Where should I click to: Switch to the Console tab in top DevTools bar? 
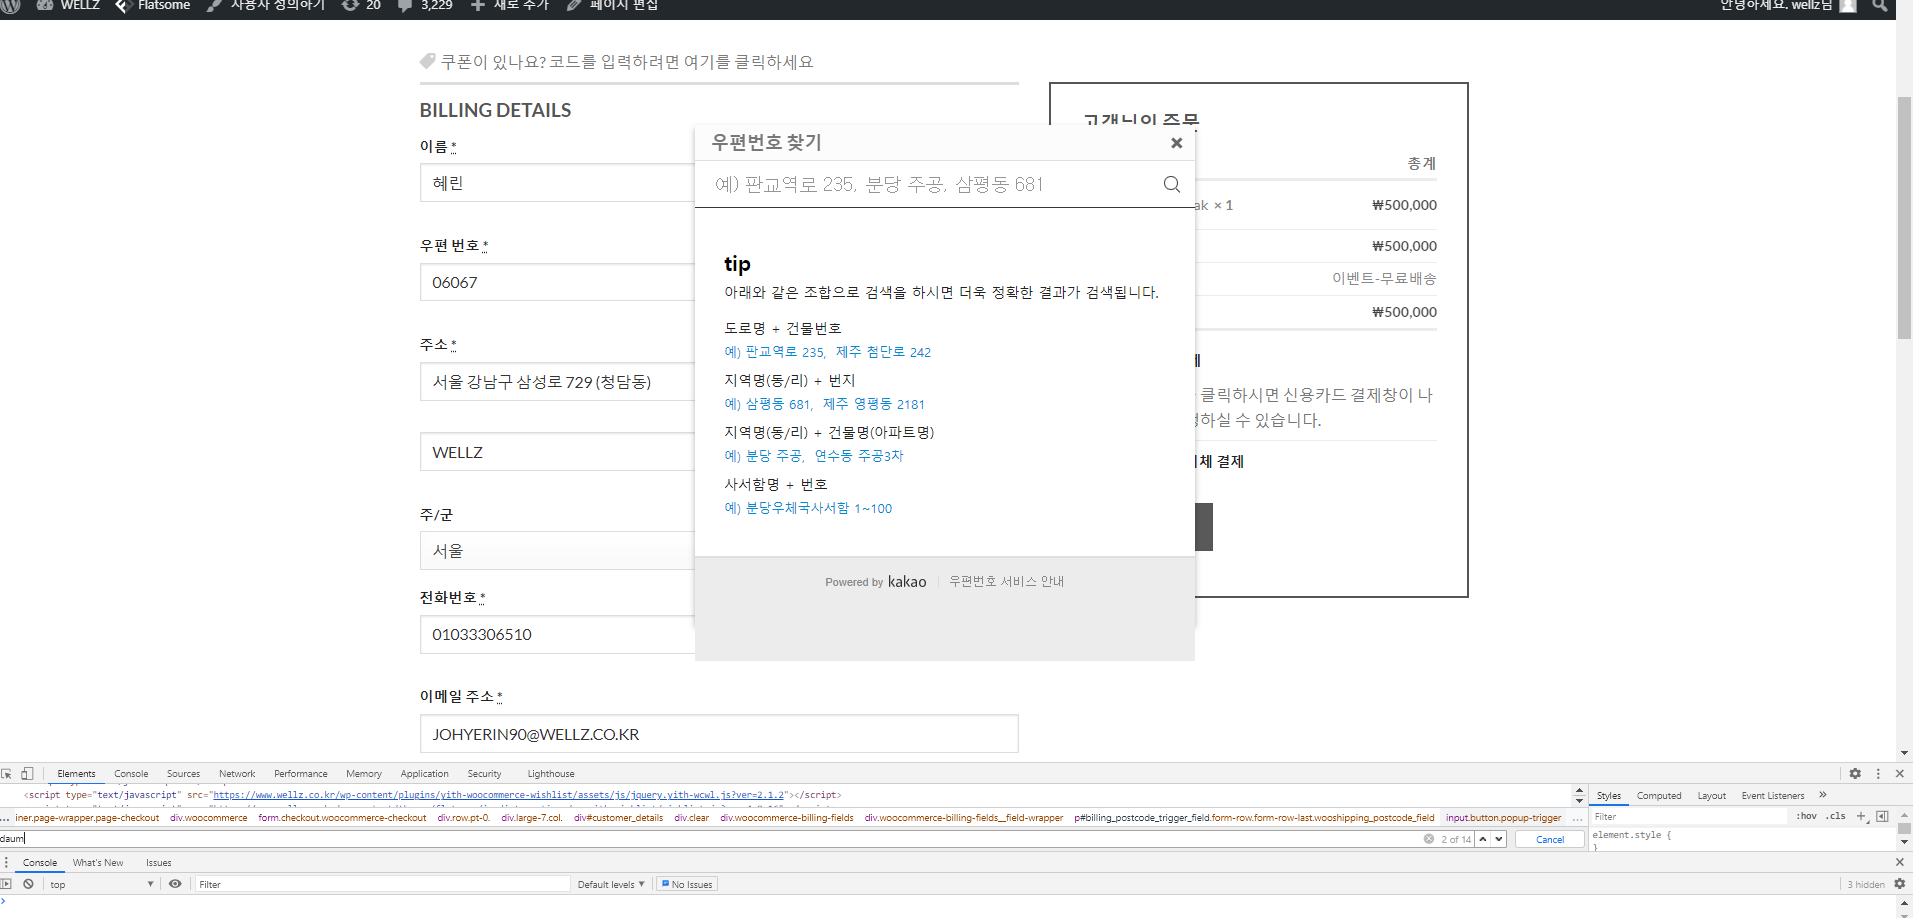131,773
